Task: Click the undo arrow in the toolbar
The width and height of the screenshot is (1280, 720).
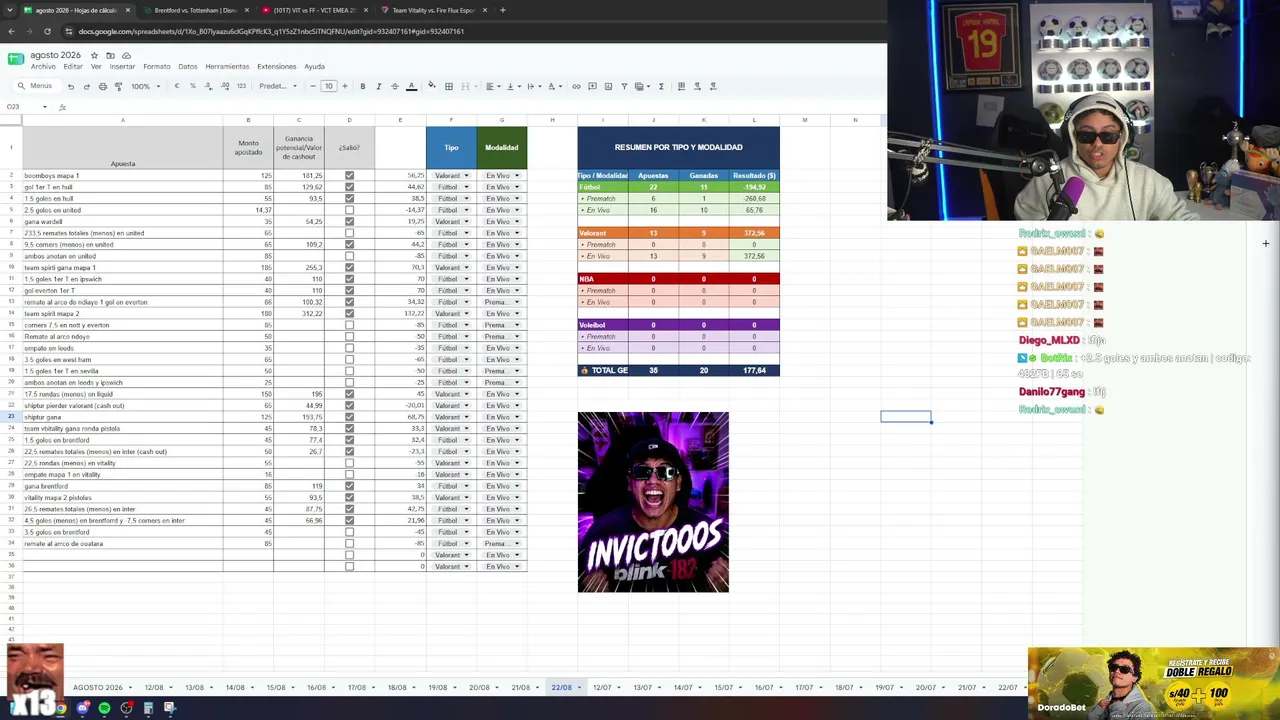Action: click(x=70, y=86)
